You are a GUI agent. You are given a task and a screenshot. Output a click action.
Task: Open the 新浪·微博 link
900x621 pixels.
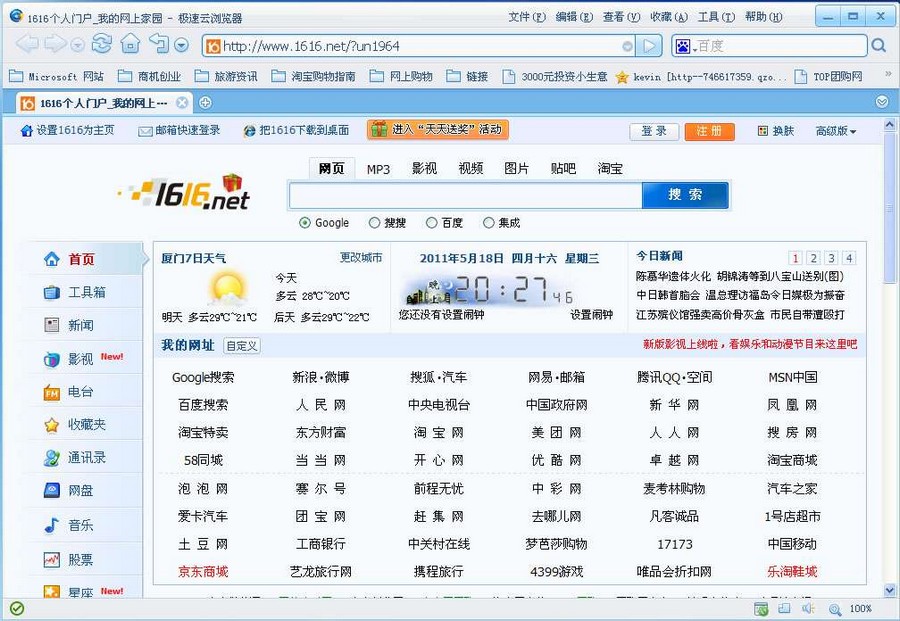pos(320,377)
